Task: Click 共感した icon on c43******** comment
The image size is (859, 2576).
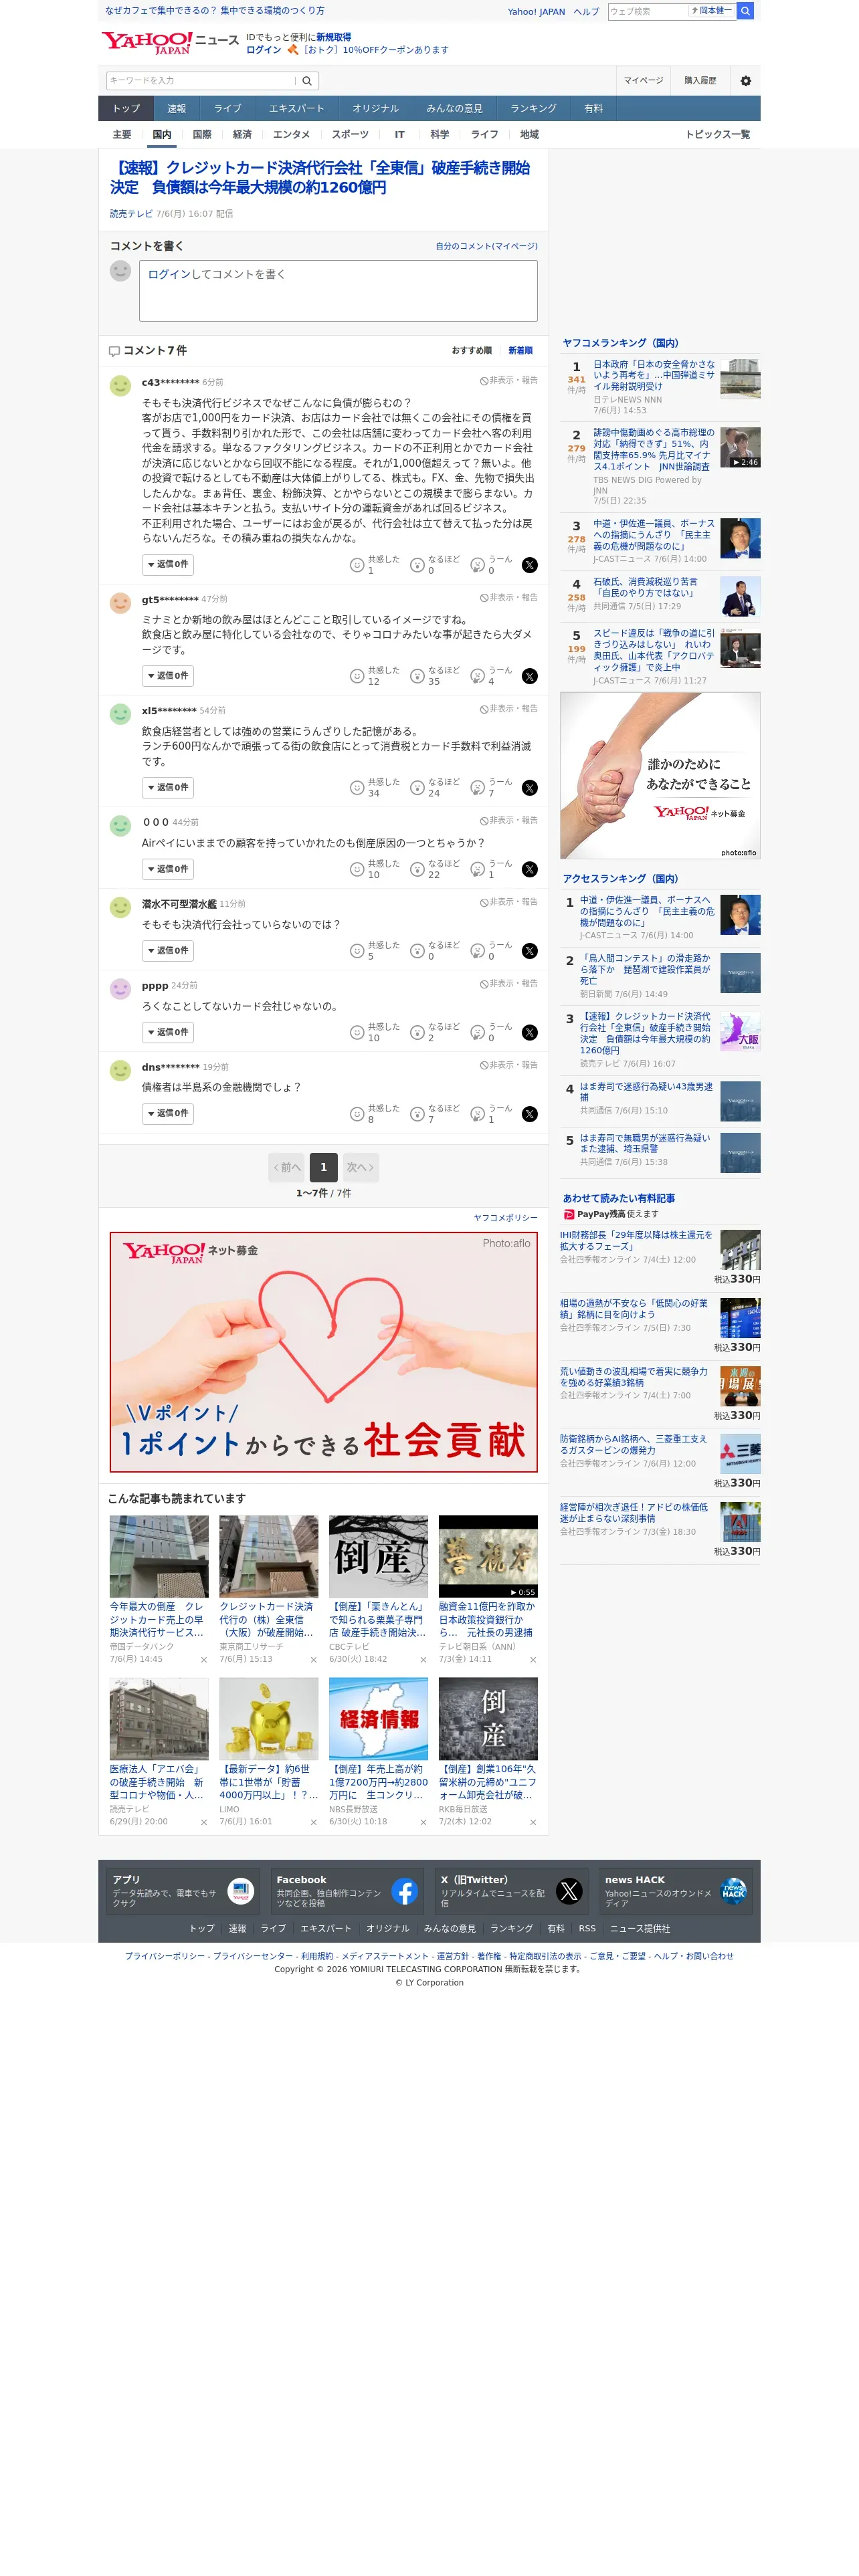Action: [x=357, y=565]
